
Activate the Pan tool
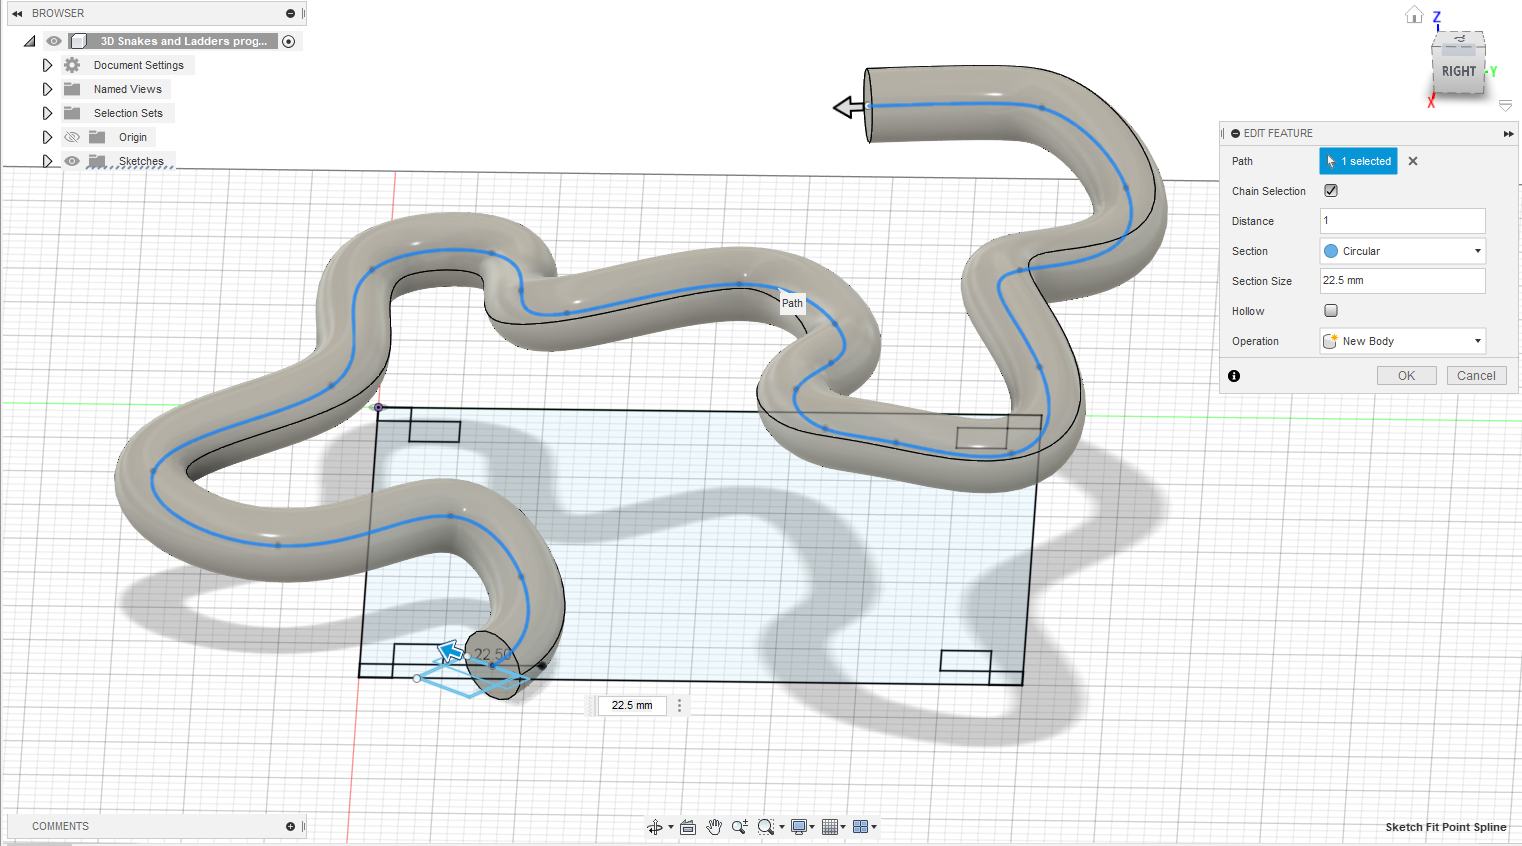pyautogui.click(x=714, y=826)
